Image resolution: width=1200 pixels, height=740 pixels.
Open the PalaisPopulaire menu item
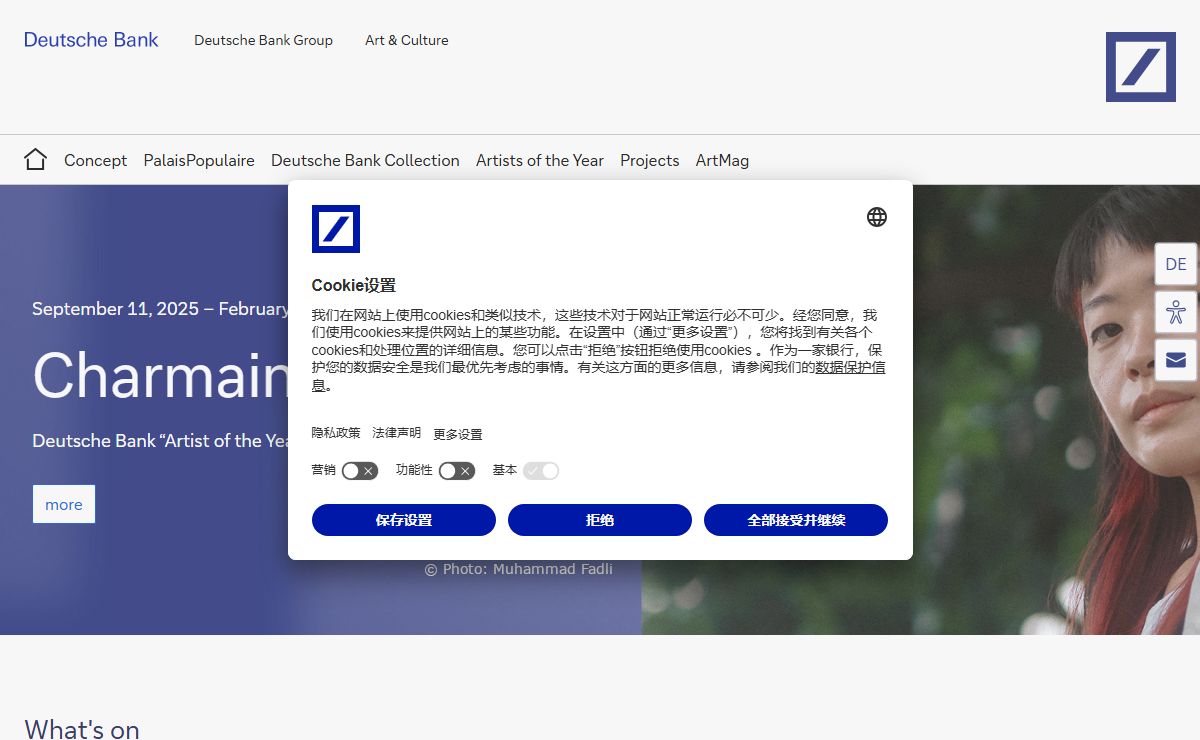coord(199,160)
